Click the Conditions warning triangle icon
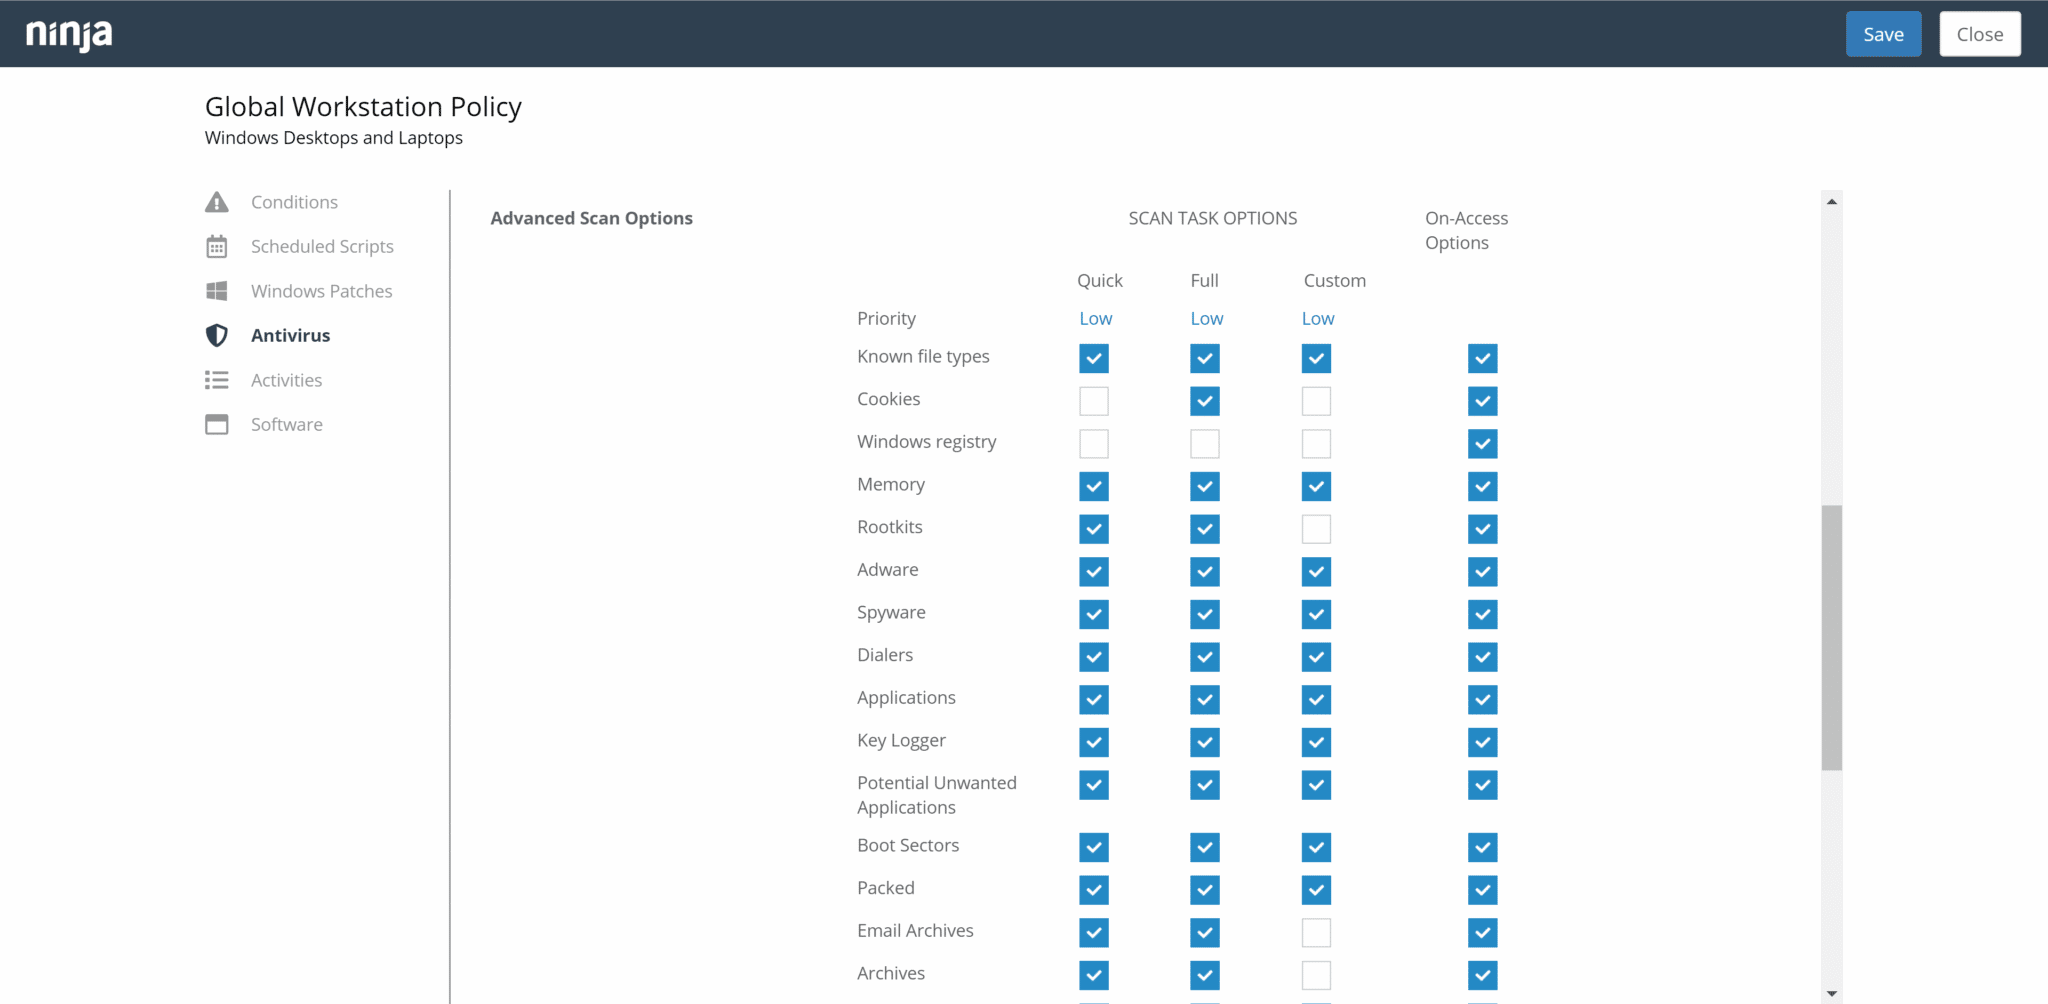2048x1004 pixels. tap(216, 201)
